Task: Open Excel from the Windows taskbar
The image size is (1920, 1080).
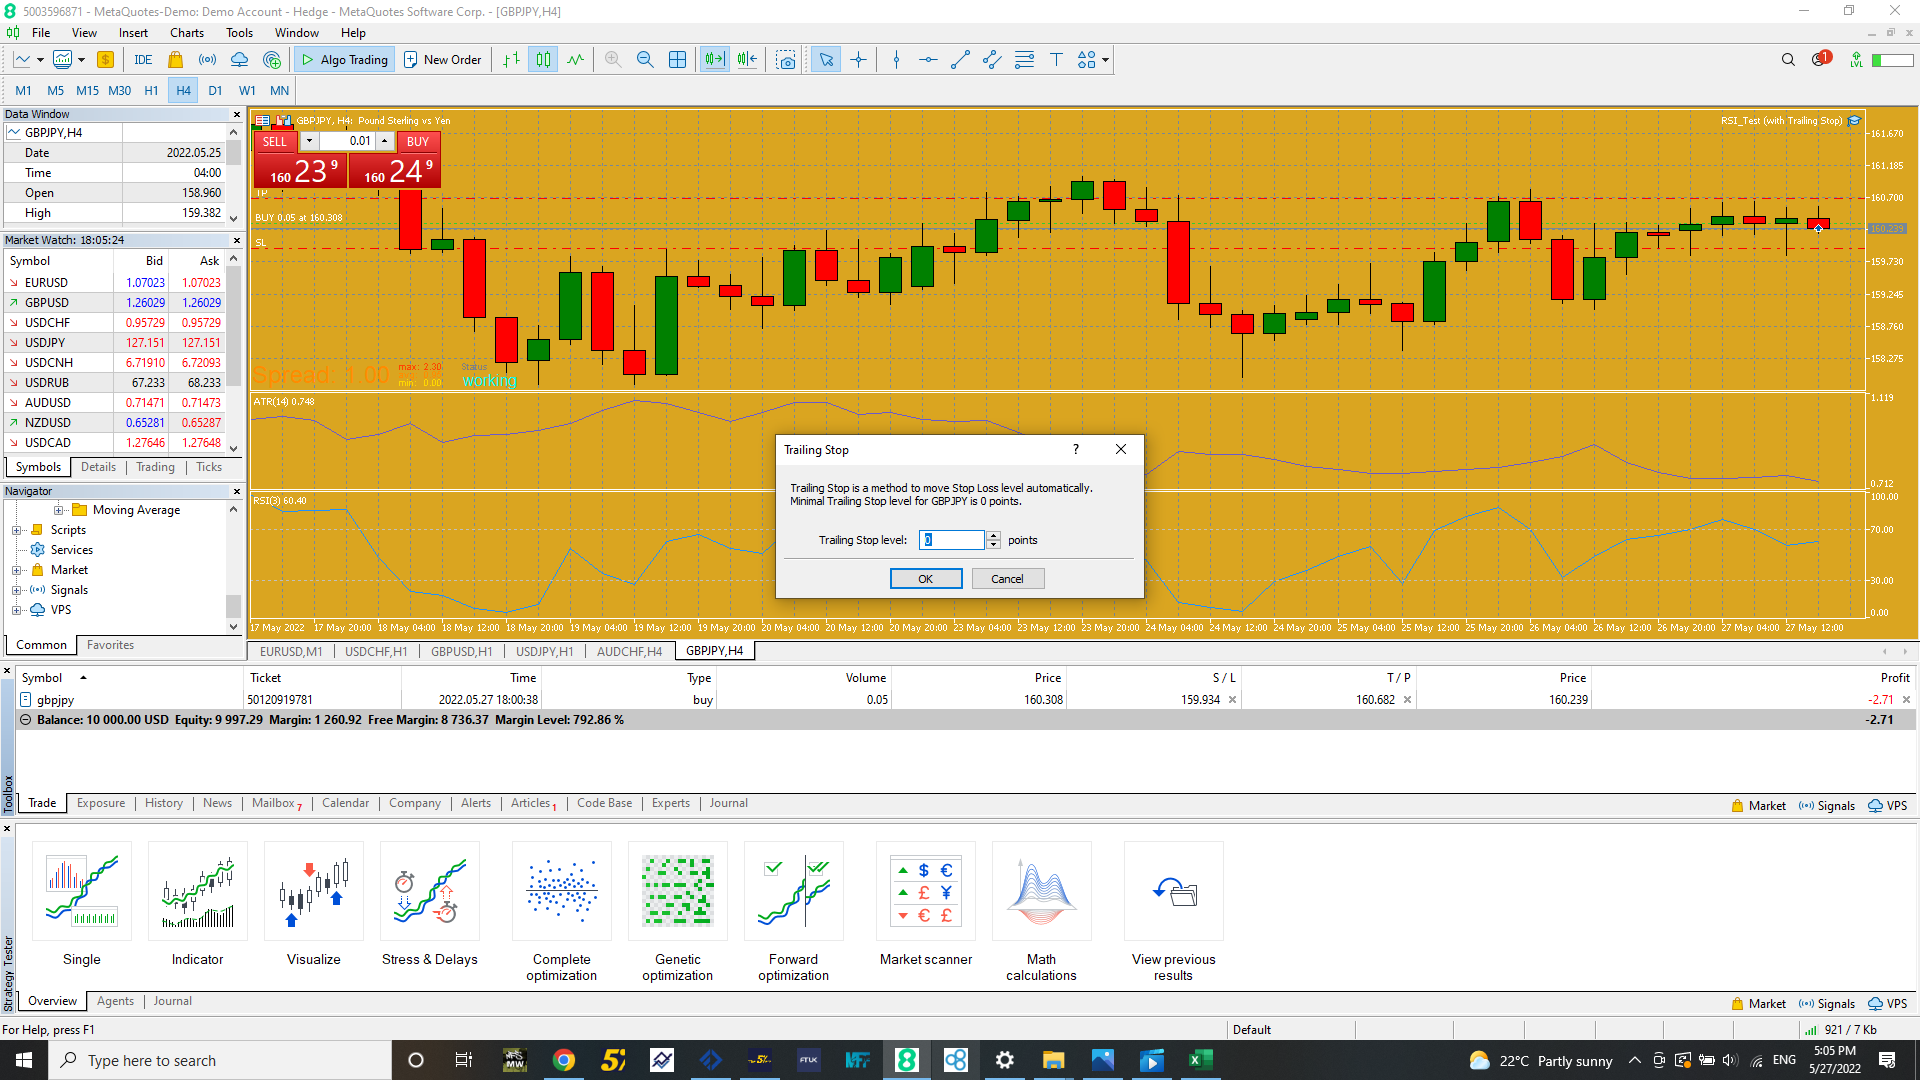Action: click(1200, 1060)
